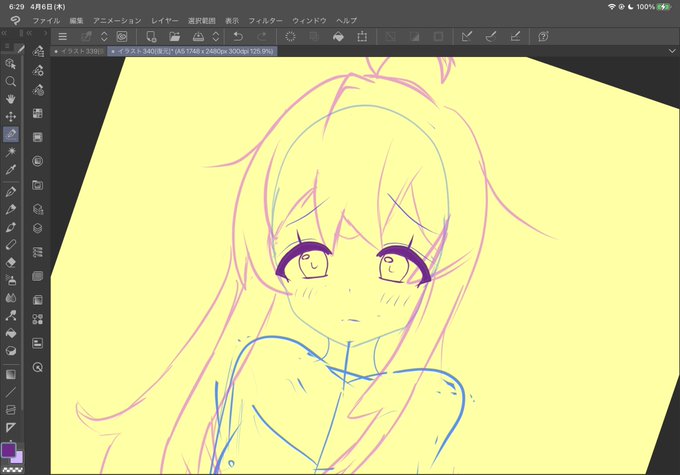Open the Layer palette stack icon
The height and width of the screenshot is (475, 680).
coord(38,228)
